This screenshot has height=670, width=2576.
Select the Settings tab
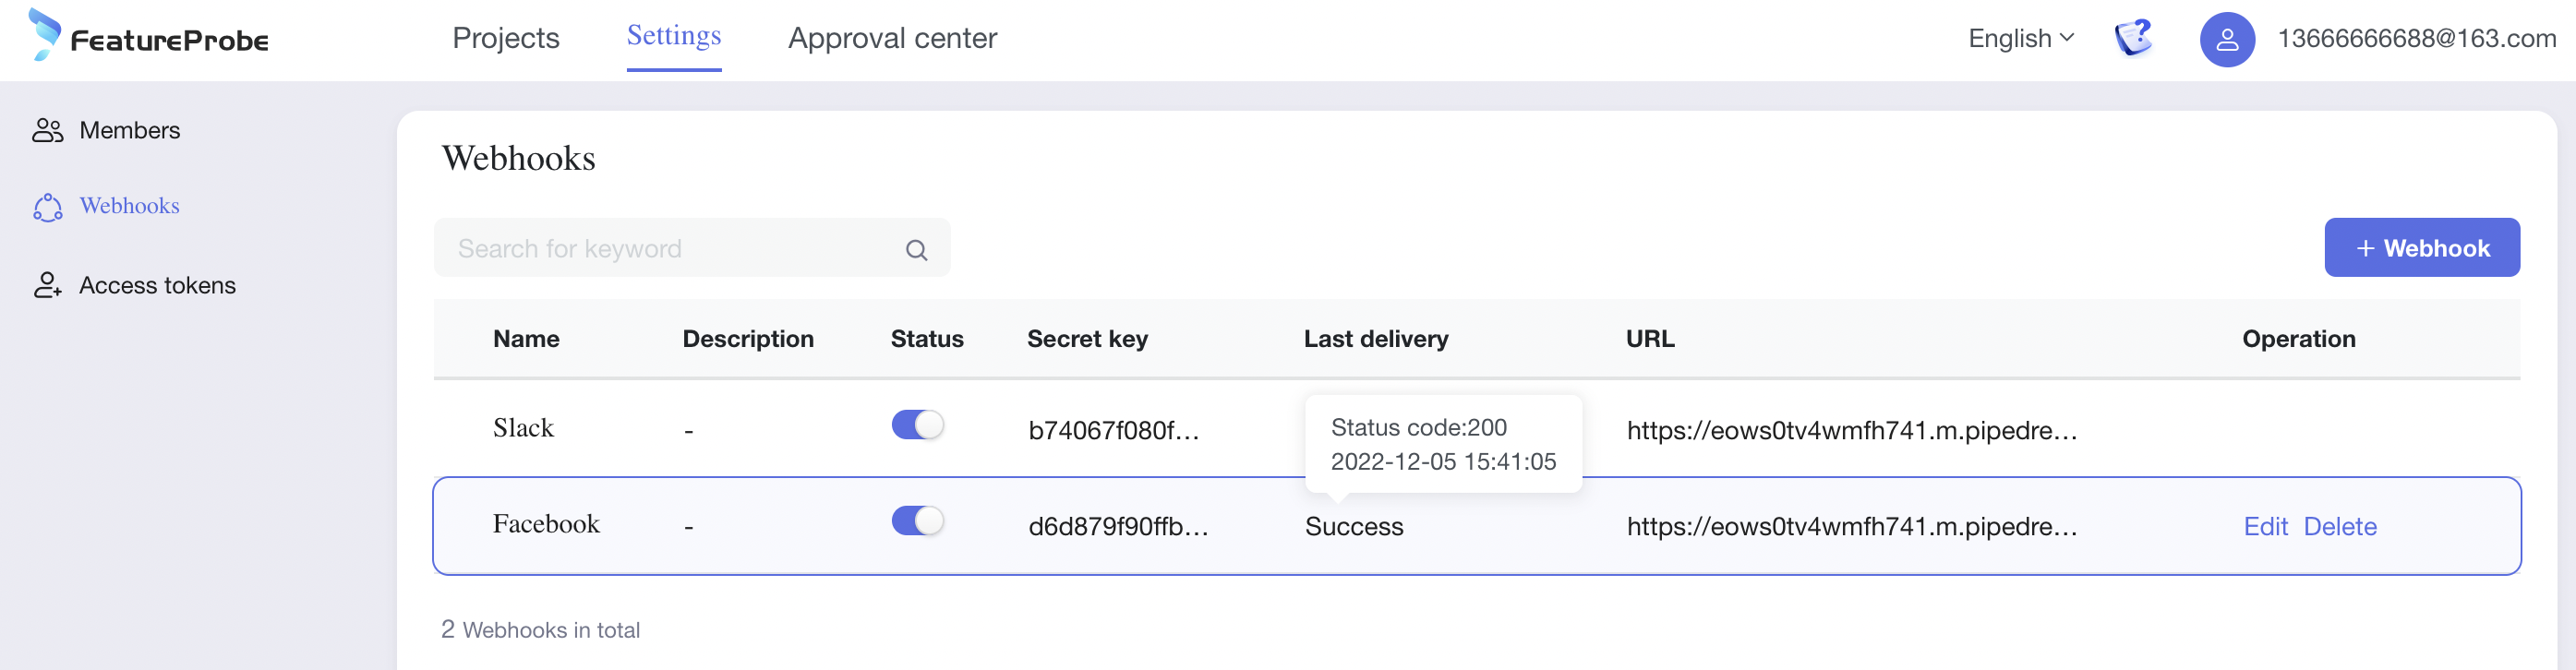point(673,36)
